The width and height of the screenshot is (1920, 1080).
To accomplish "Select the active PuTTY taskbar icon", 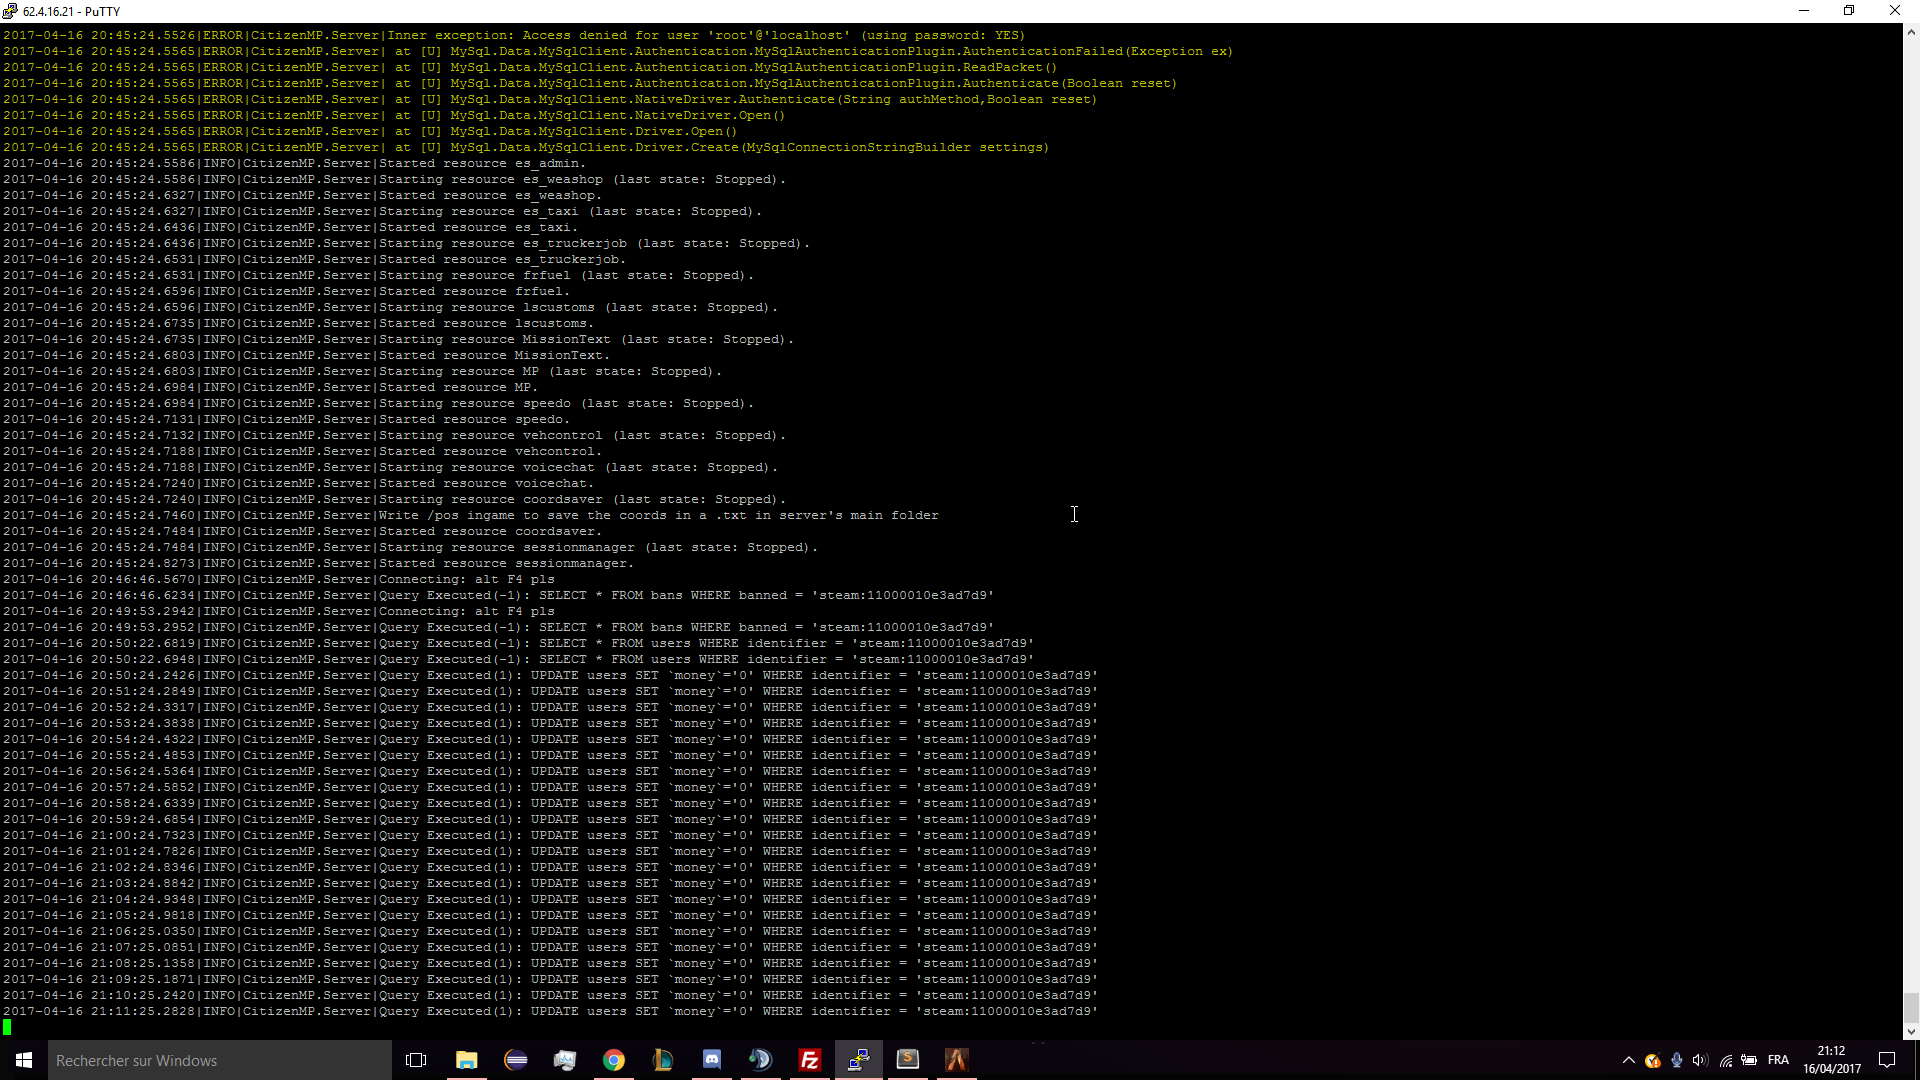I will [858, 1060].
